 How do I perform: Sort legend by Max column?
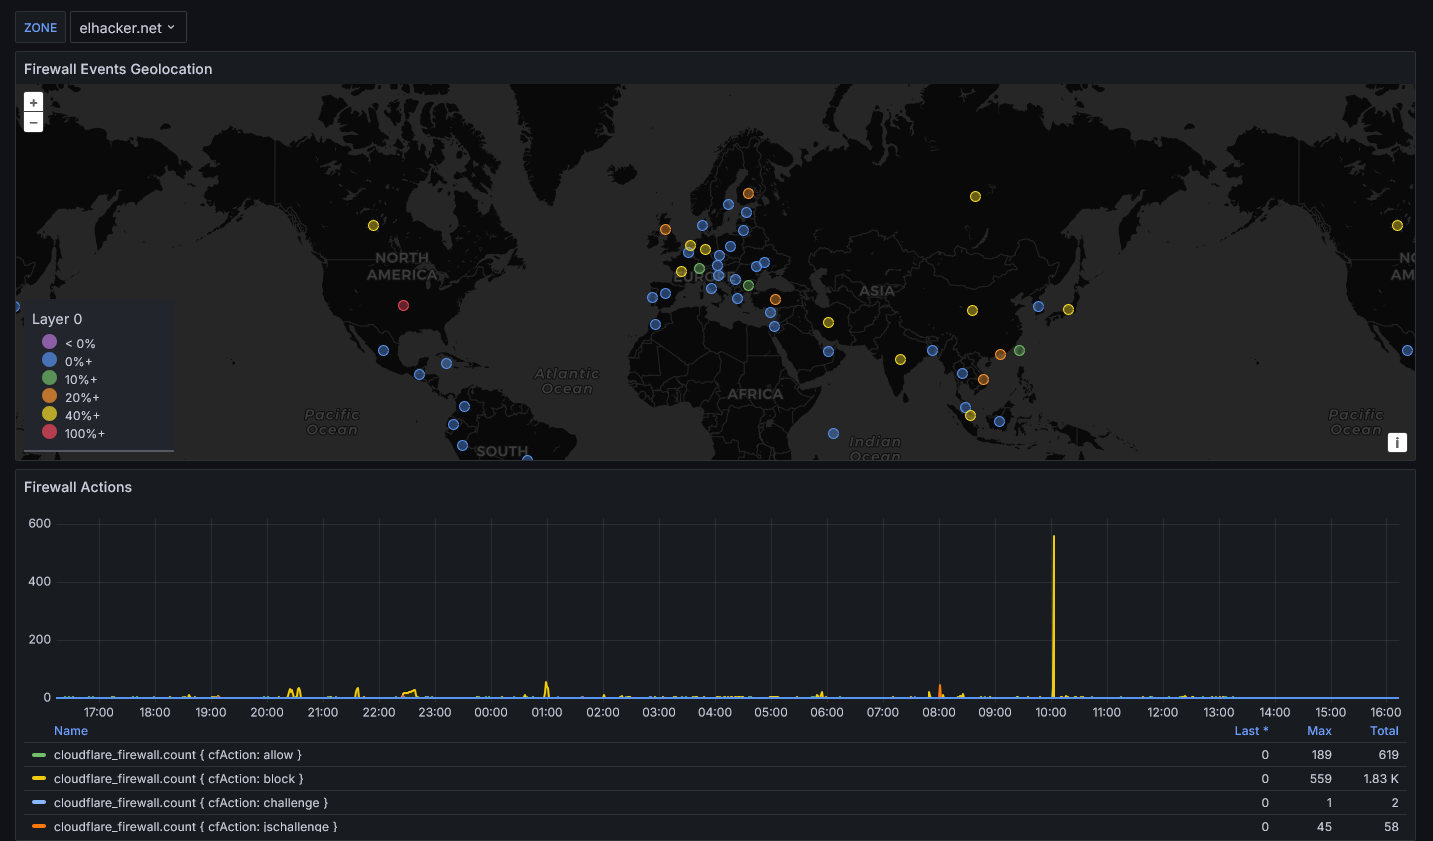pyautogui.click(x=1319, y=731)
